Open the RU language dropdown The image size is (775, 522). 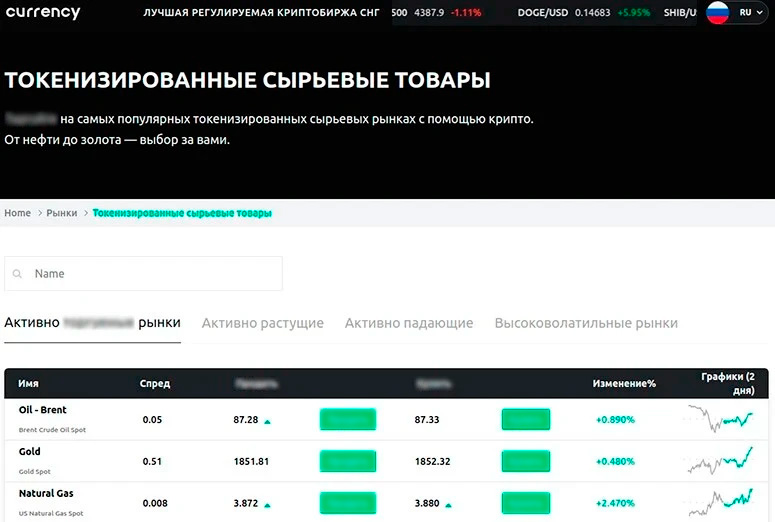coord(750,13)
